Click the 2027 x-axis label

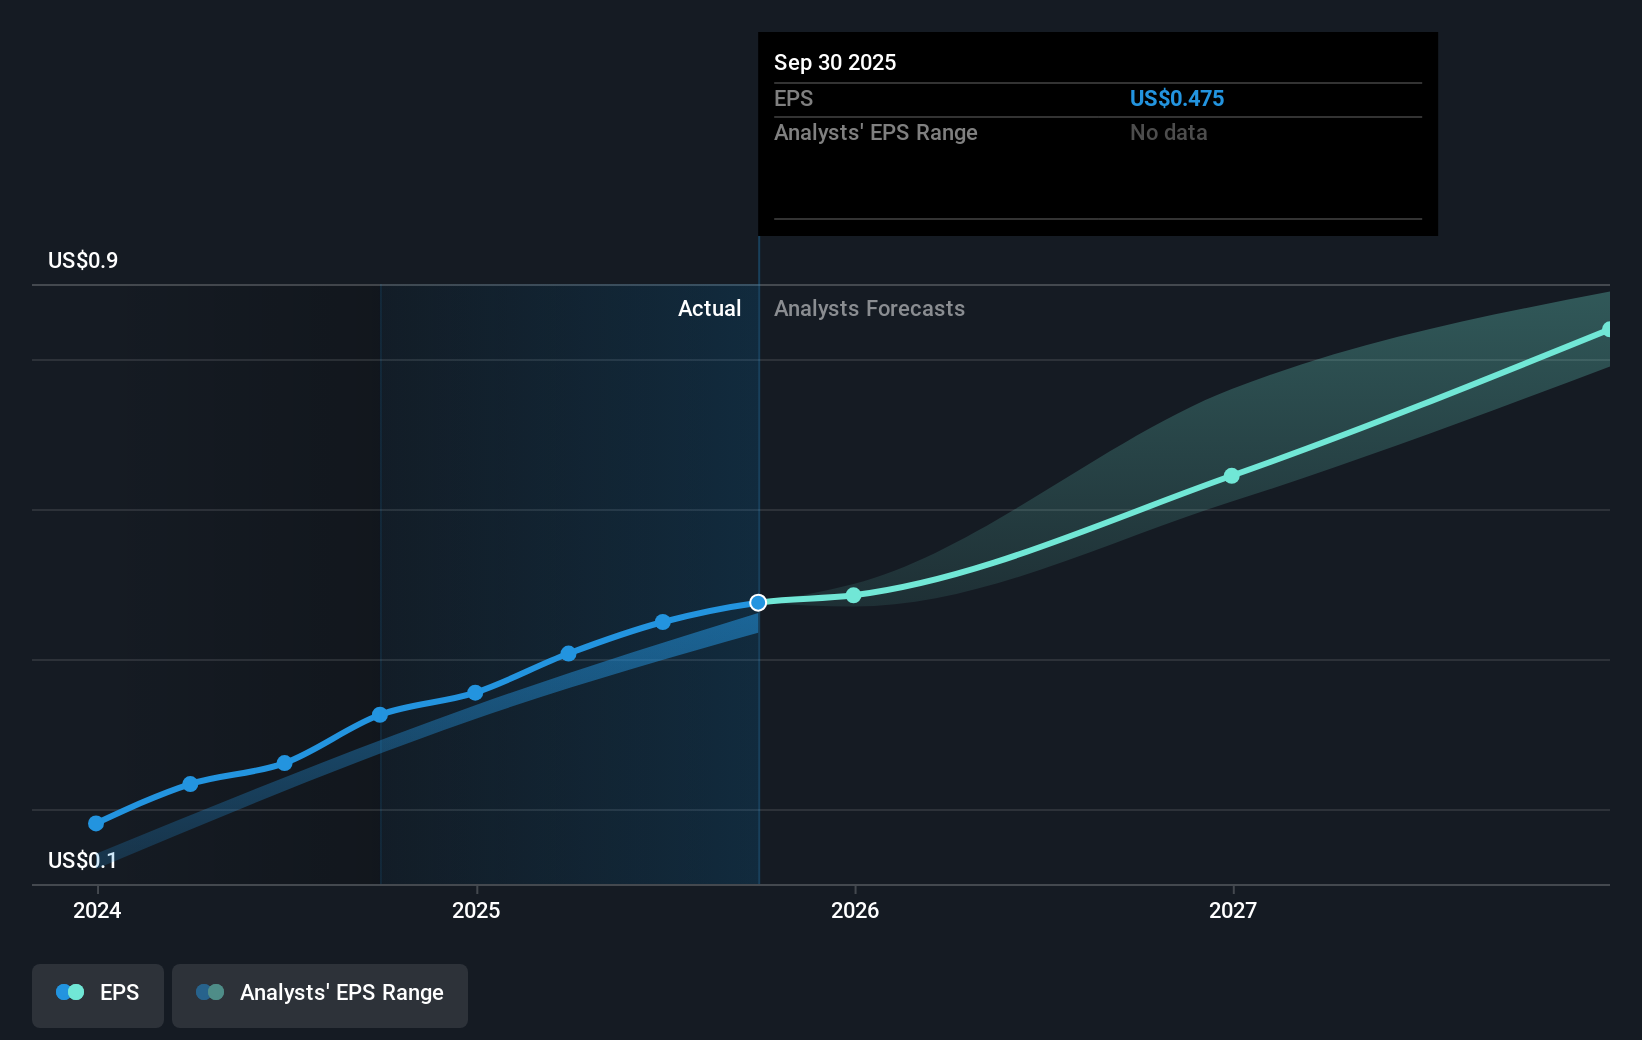point(1233,910)
